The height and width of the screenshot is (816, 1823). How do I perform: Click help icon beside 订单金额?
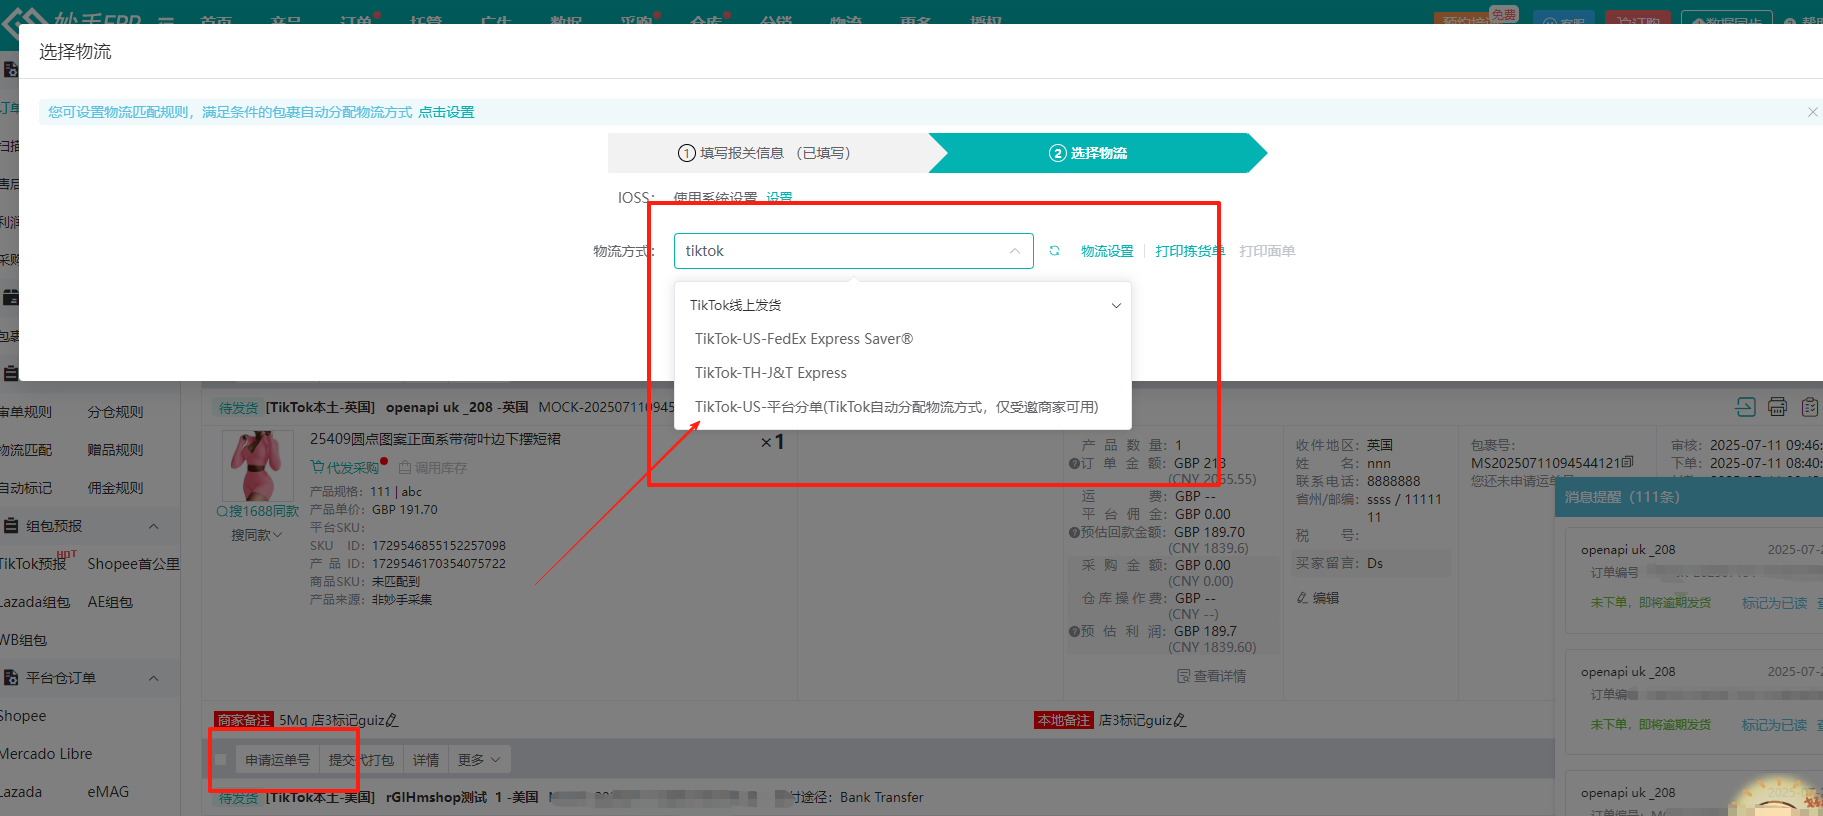click(x=1074, y=464)
